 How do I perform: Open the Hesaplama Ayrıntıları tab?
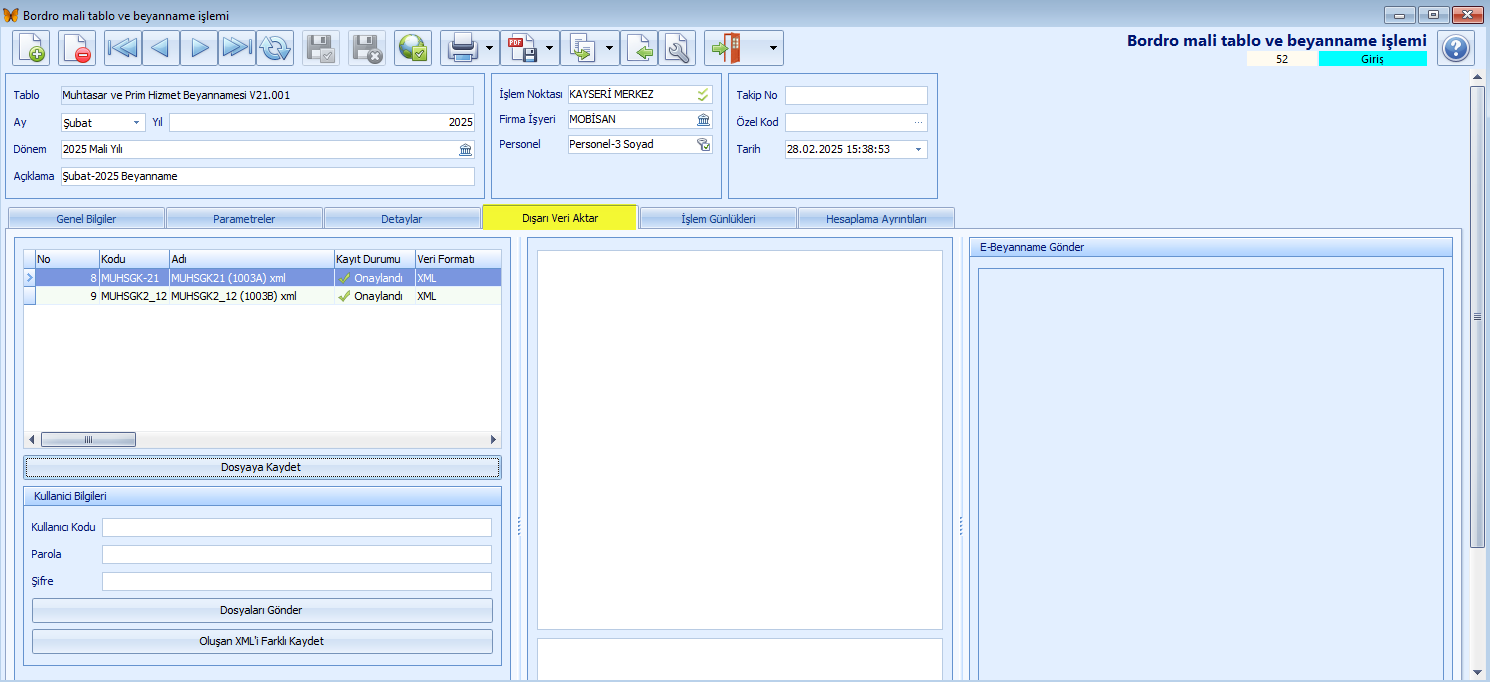pos(876,218)
